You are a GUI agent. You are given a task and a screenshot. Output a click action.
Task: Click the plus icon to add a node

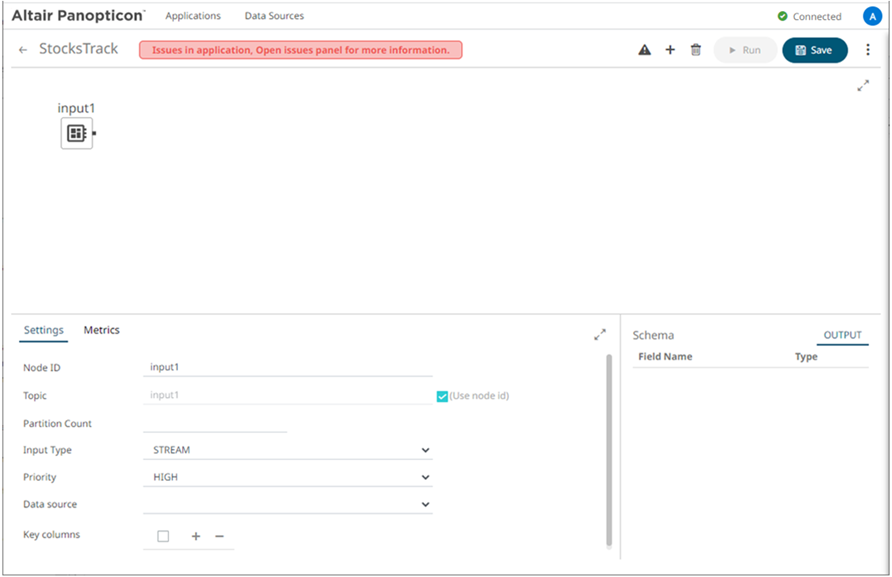[x=670, y=50]
